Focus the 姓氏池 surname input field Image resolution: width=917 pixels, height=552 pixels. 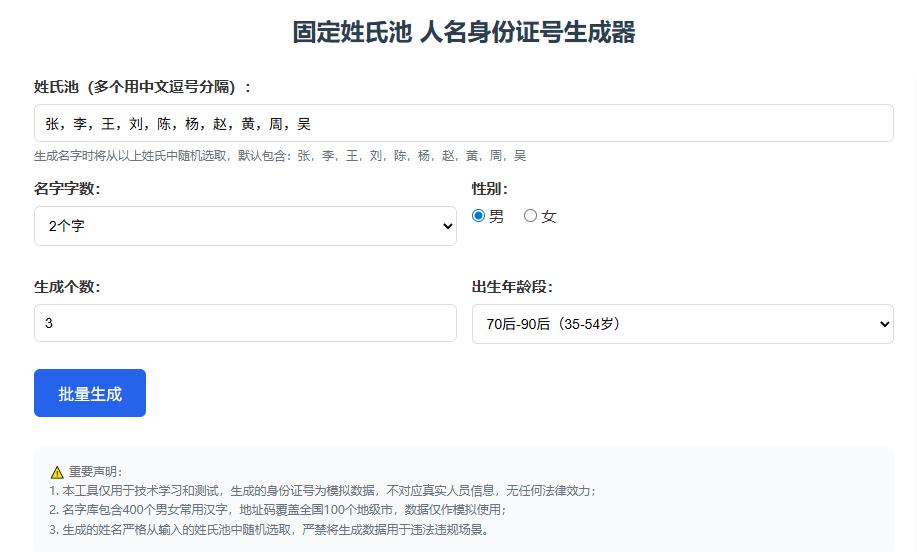(x=463, y=124)
